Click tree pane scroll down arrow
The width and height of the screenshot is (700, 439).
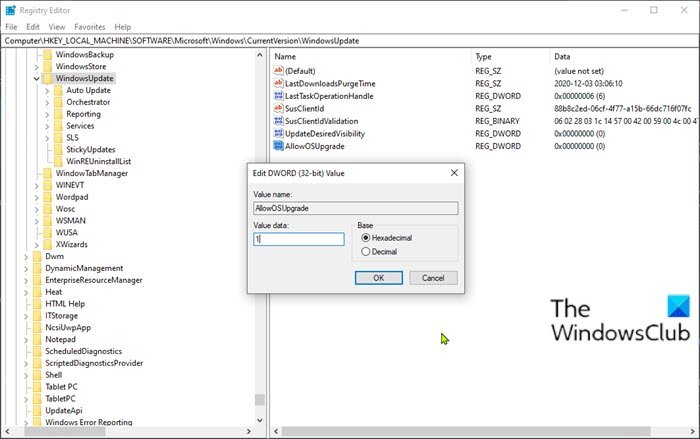[259, 420]
